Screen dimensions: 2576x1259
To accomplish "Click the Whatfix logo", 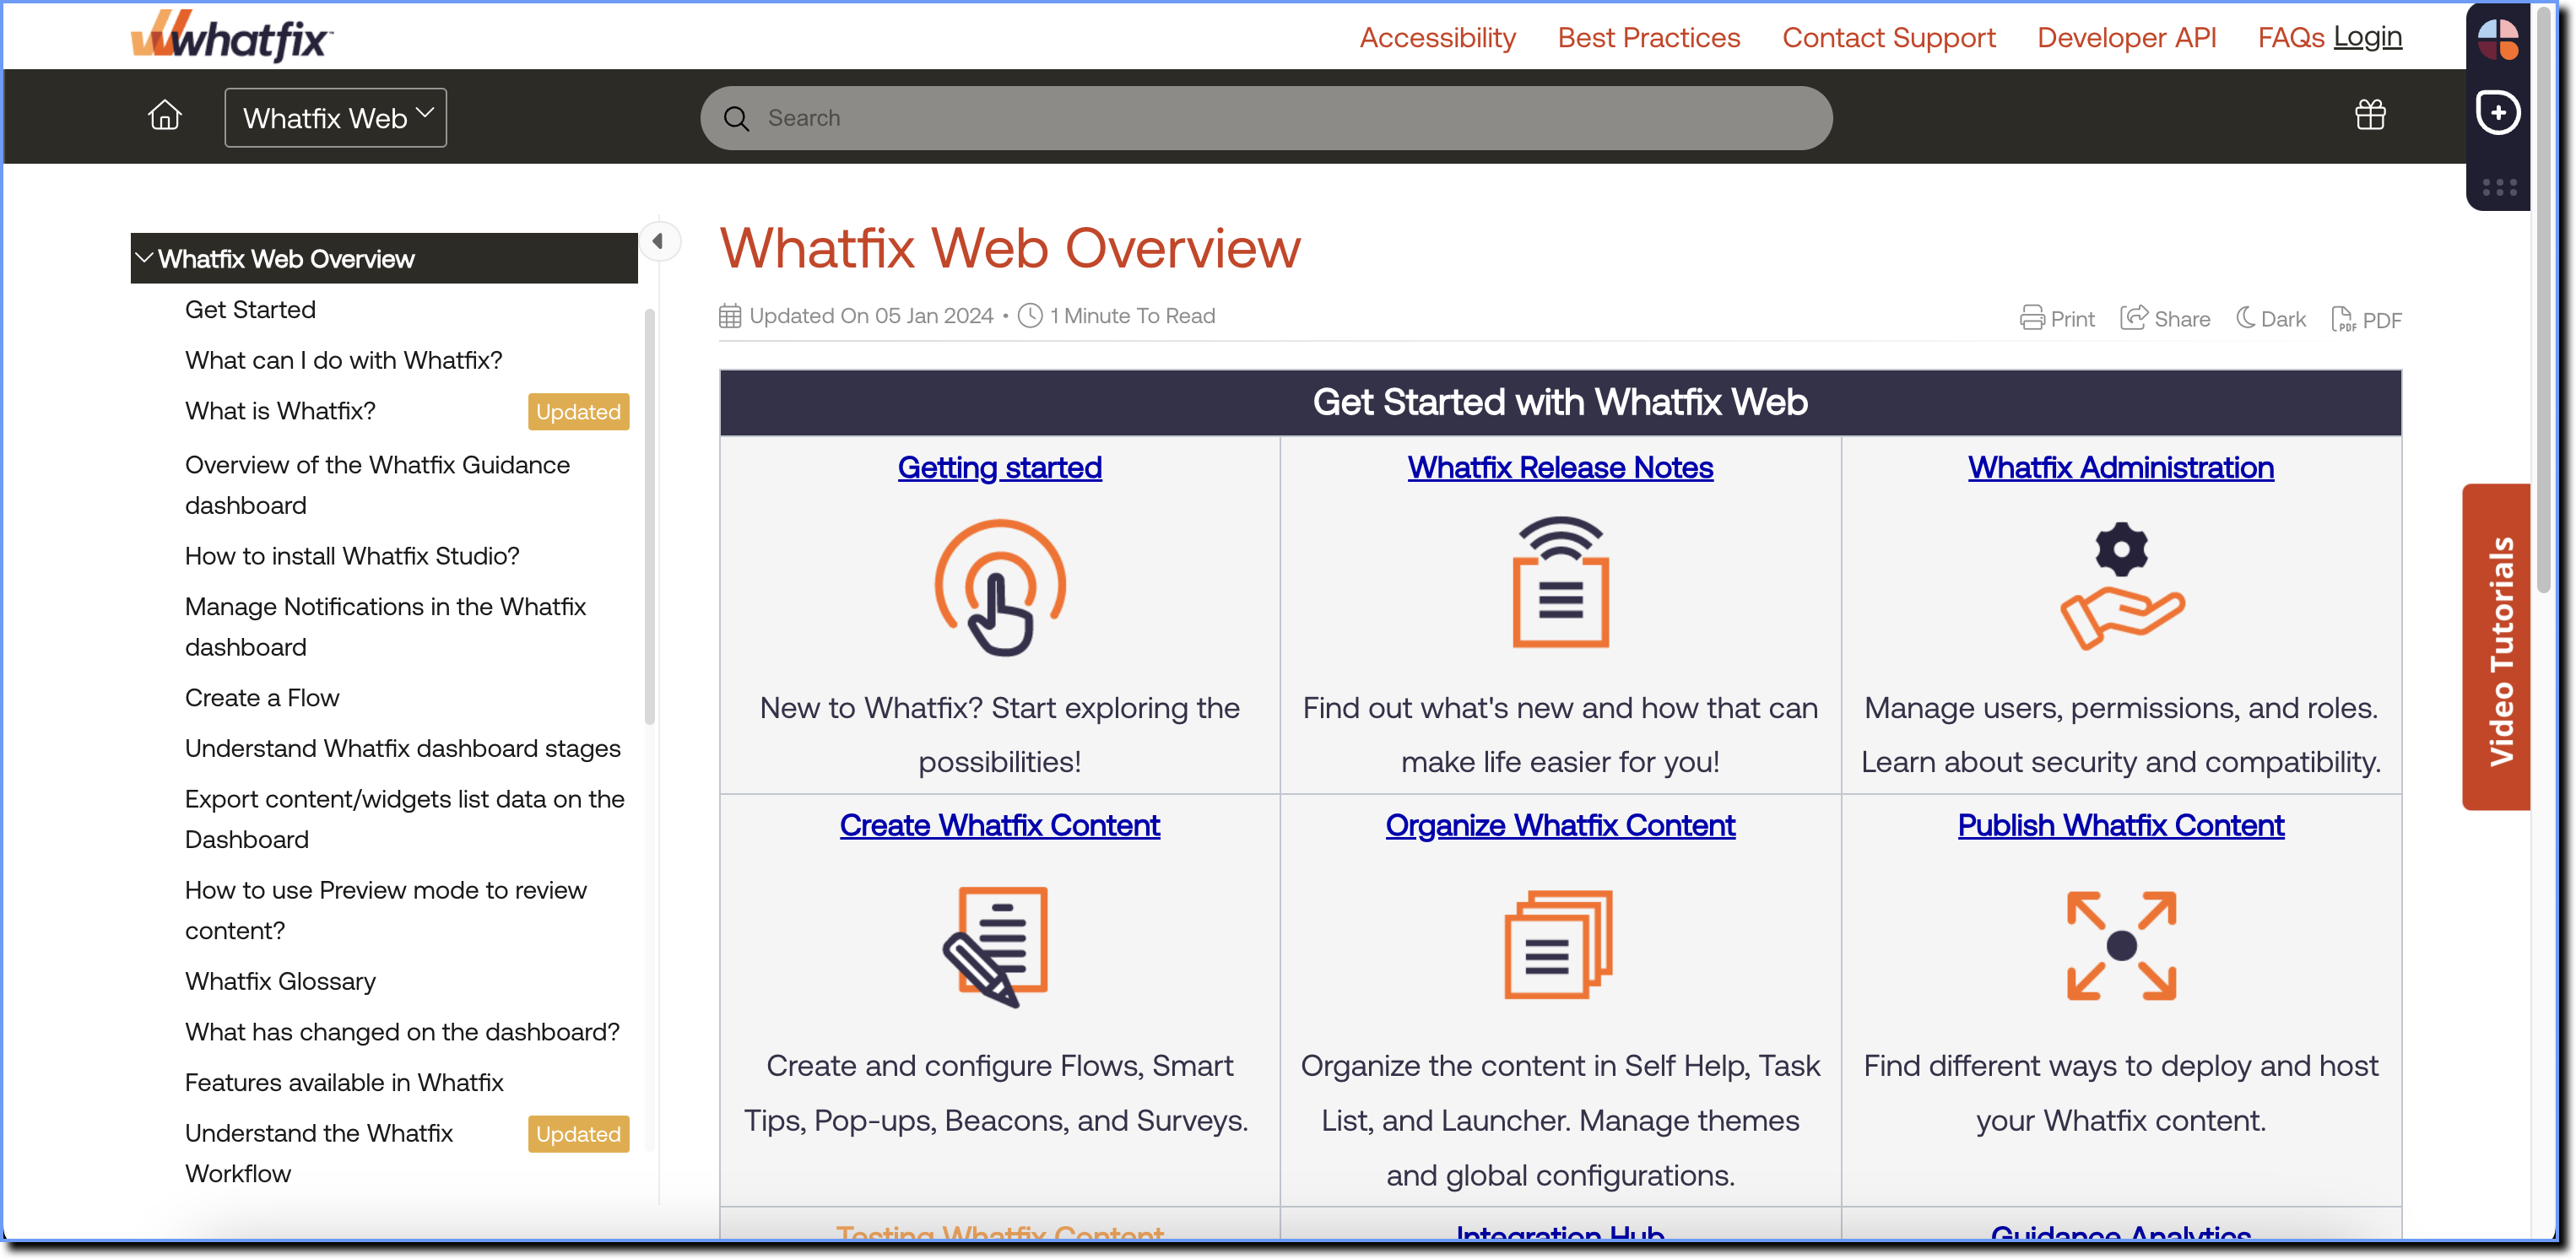I will coord(231,37).
